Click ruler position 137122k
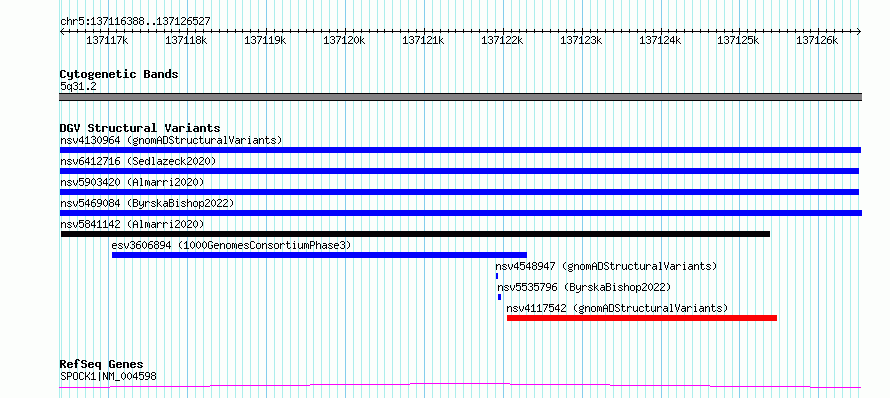Screen dimensions: 890x398 502,40
